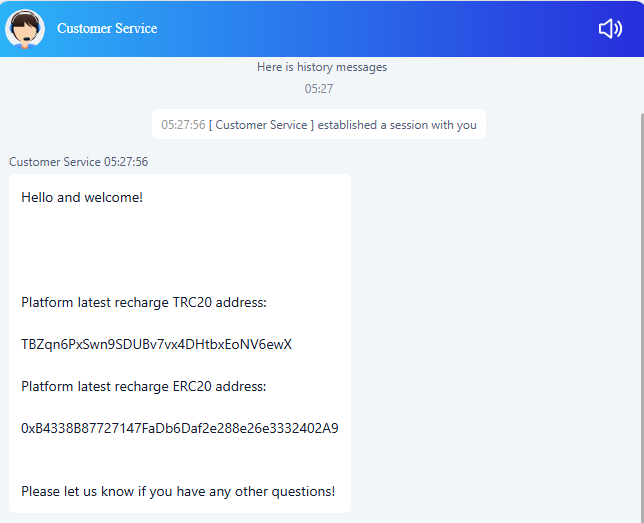Click the 05:27 time divider
This screenshot has width=644, height=523.
(319, 89)
